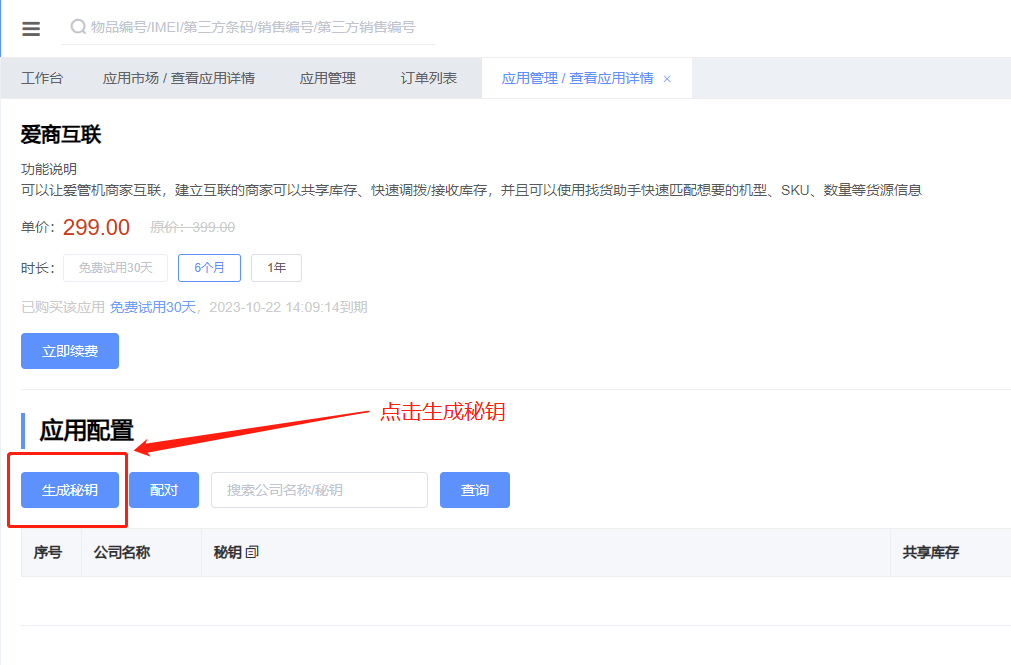Switch to the 订单列表 tab
The height and width of the screenshot is (665, 1011).
pos(429,78)
